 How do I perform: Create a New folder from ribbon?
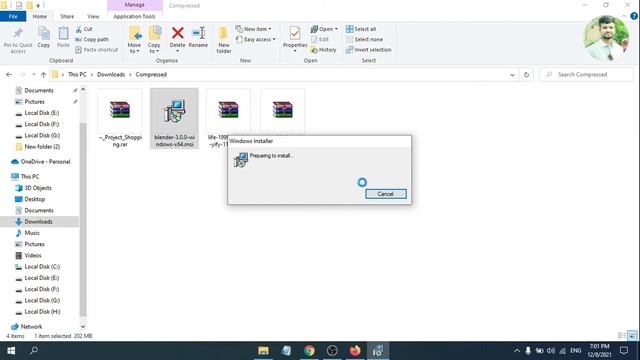224,40
